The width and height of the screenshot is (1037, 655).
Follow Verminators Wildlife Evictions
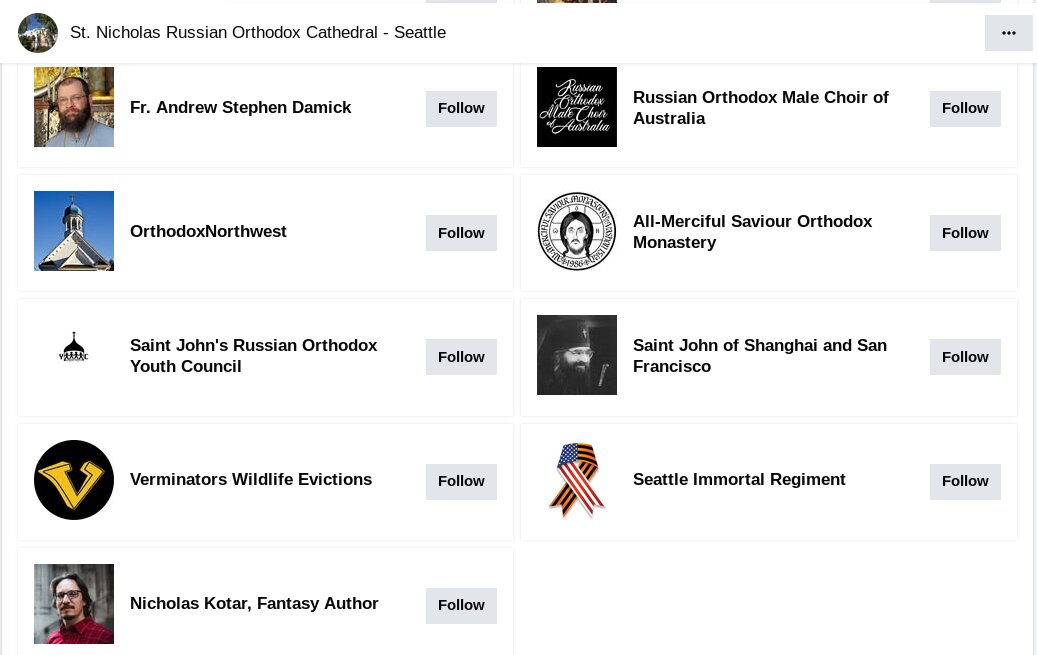(461, 482)
